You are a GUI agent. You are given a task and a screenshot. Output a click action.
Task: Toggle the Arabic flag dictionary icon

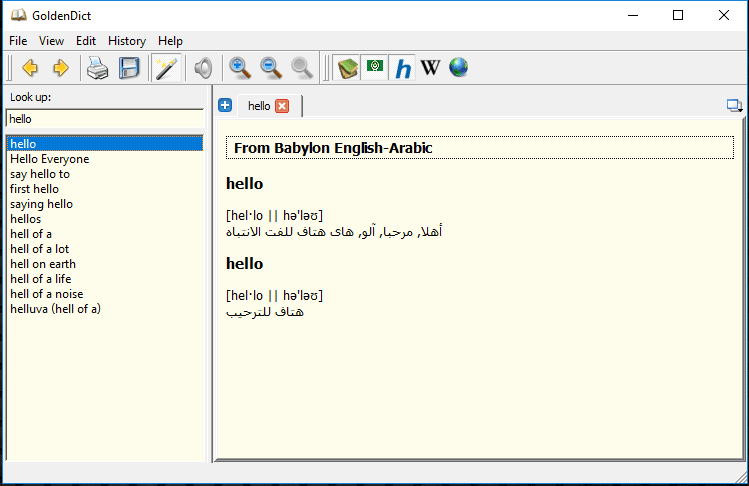click(375, 67)
